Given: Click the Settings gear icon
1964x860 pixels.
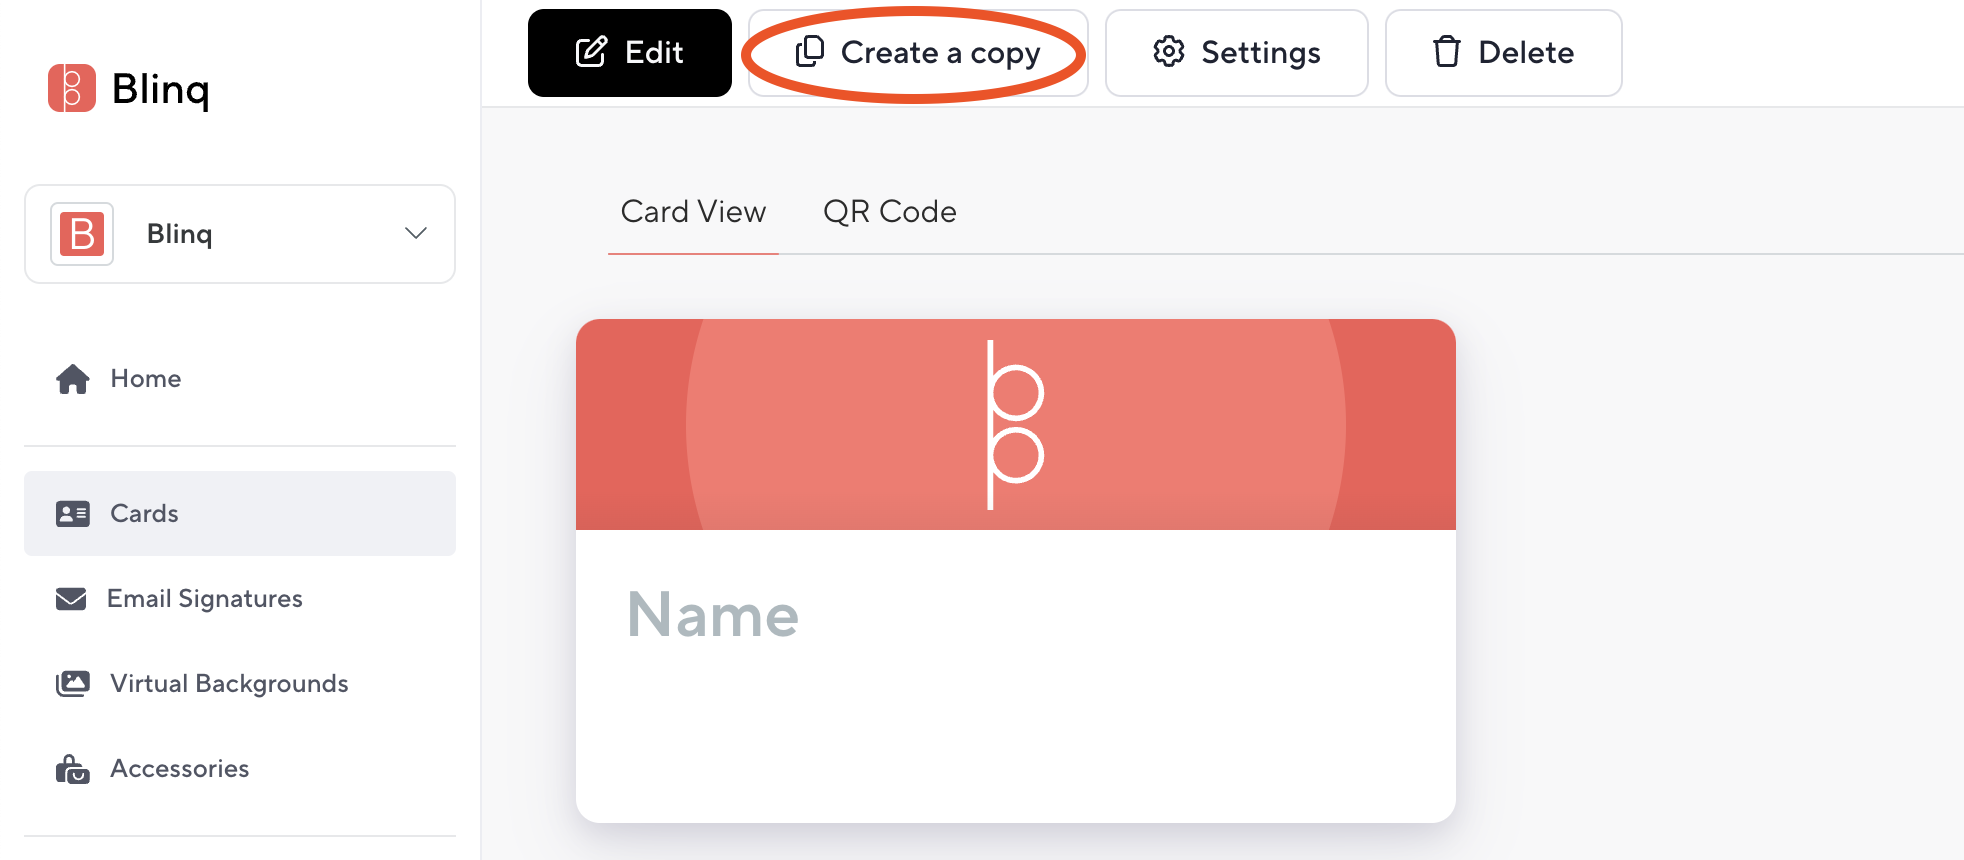Looking at the screenshot, I should pos(1168,52).
